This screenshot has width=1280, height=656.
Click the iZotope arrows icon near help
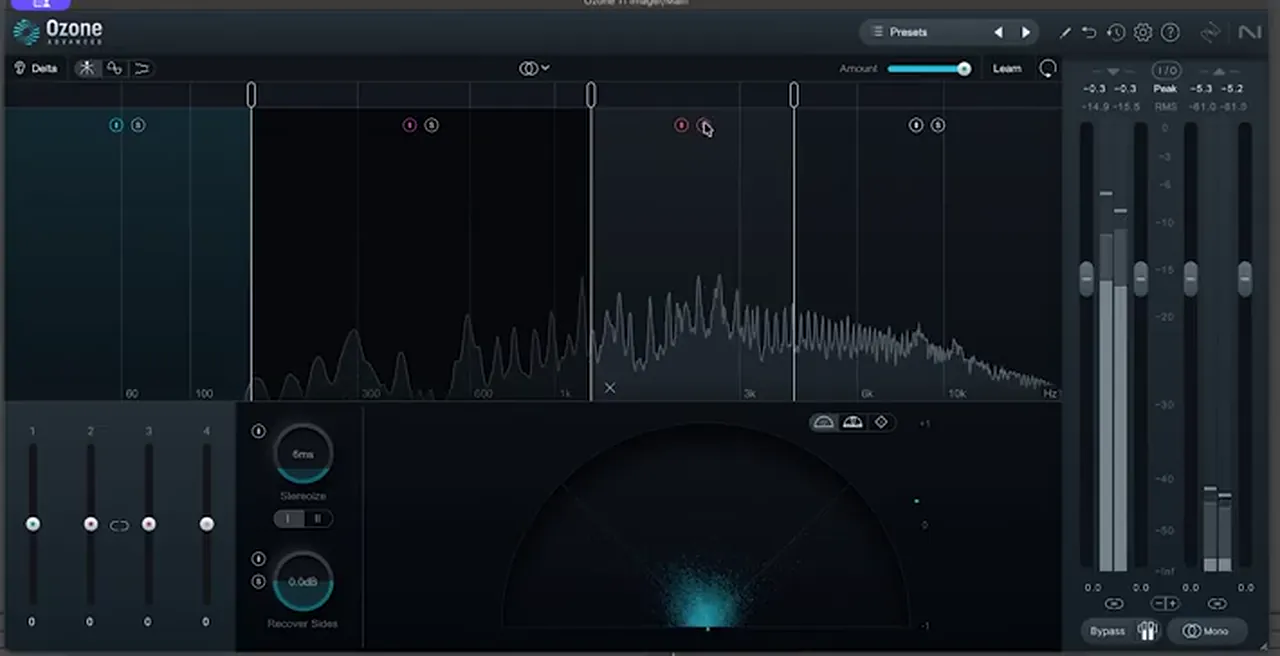coord(1210,33)
